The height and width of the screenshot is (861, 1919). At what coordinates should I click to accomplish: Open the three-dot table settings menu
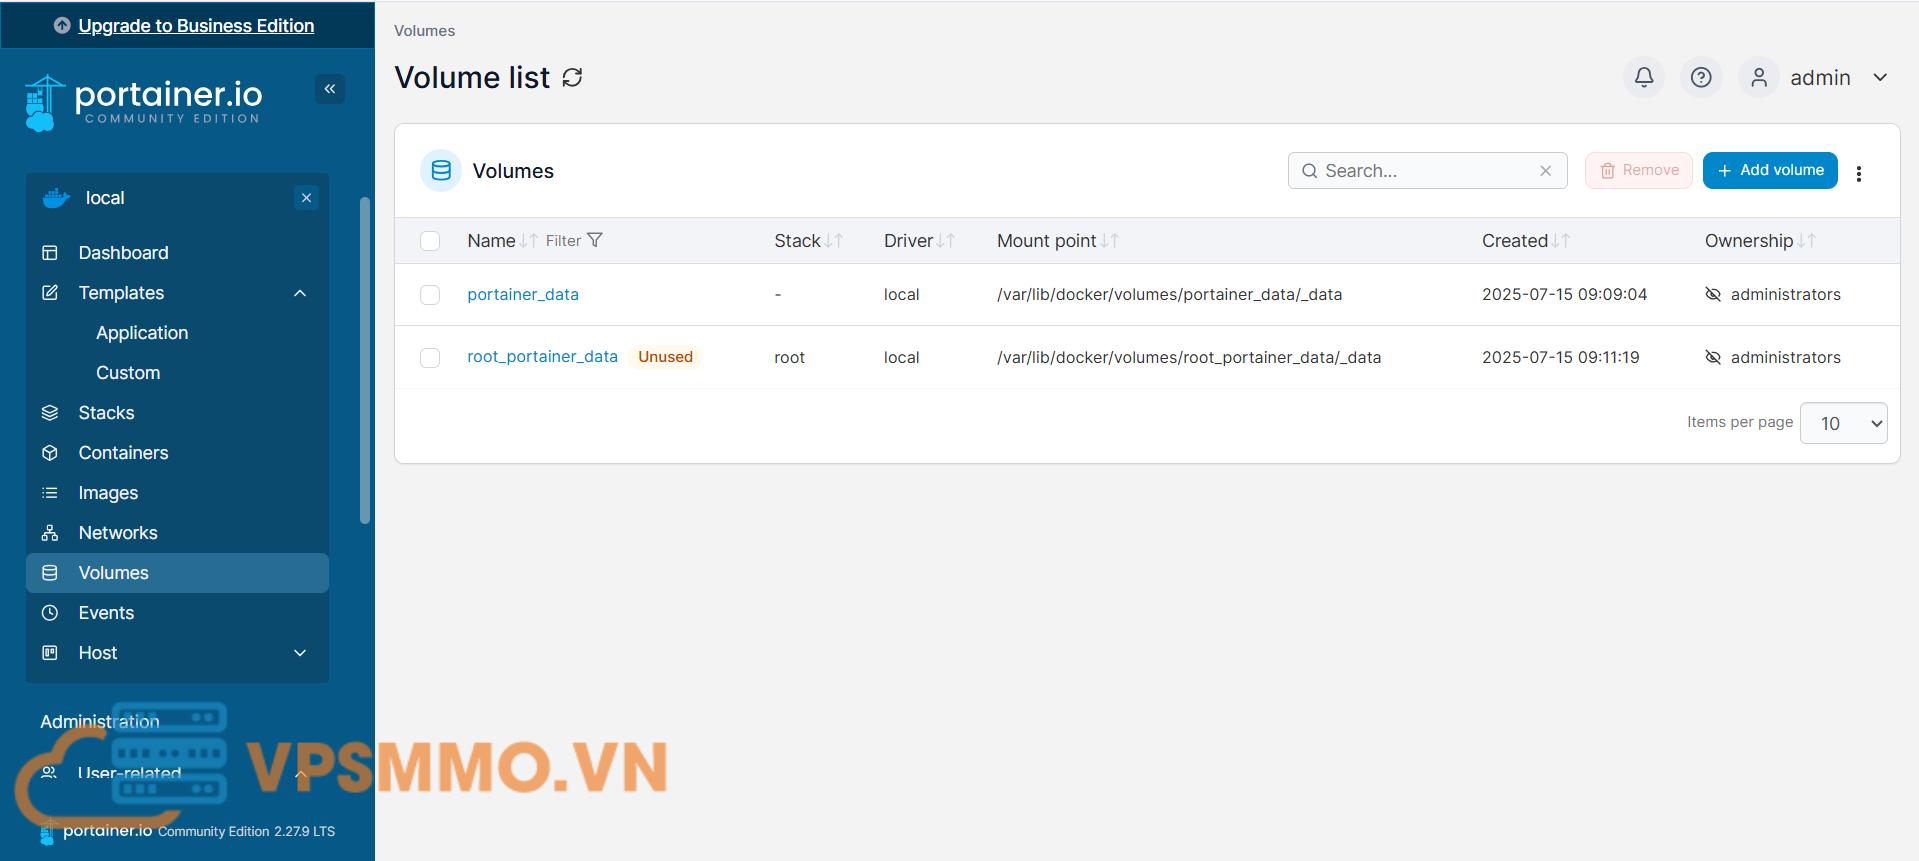pyautogui.click(x=1858, y=173)
